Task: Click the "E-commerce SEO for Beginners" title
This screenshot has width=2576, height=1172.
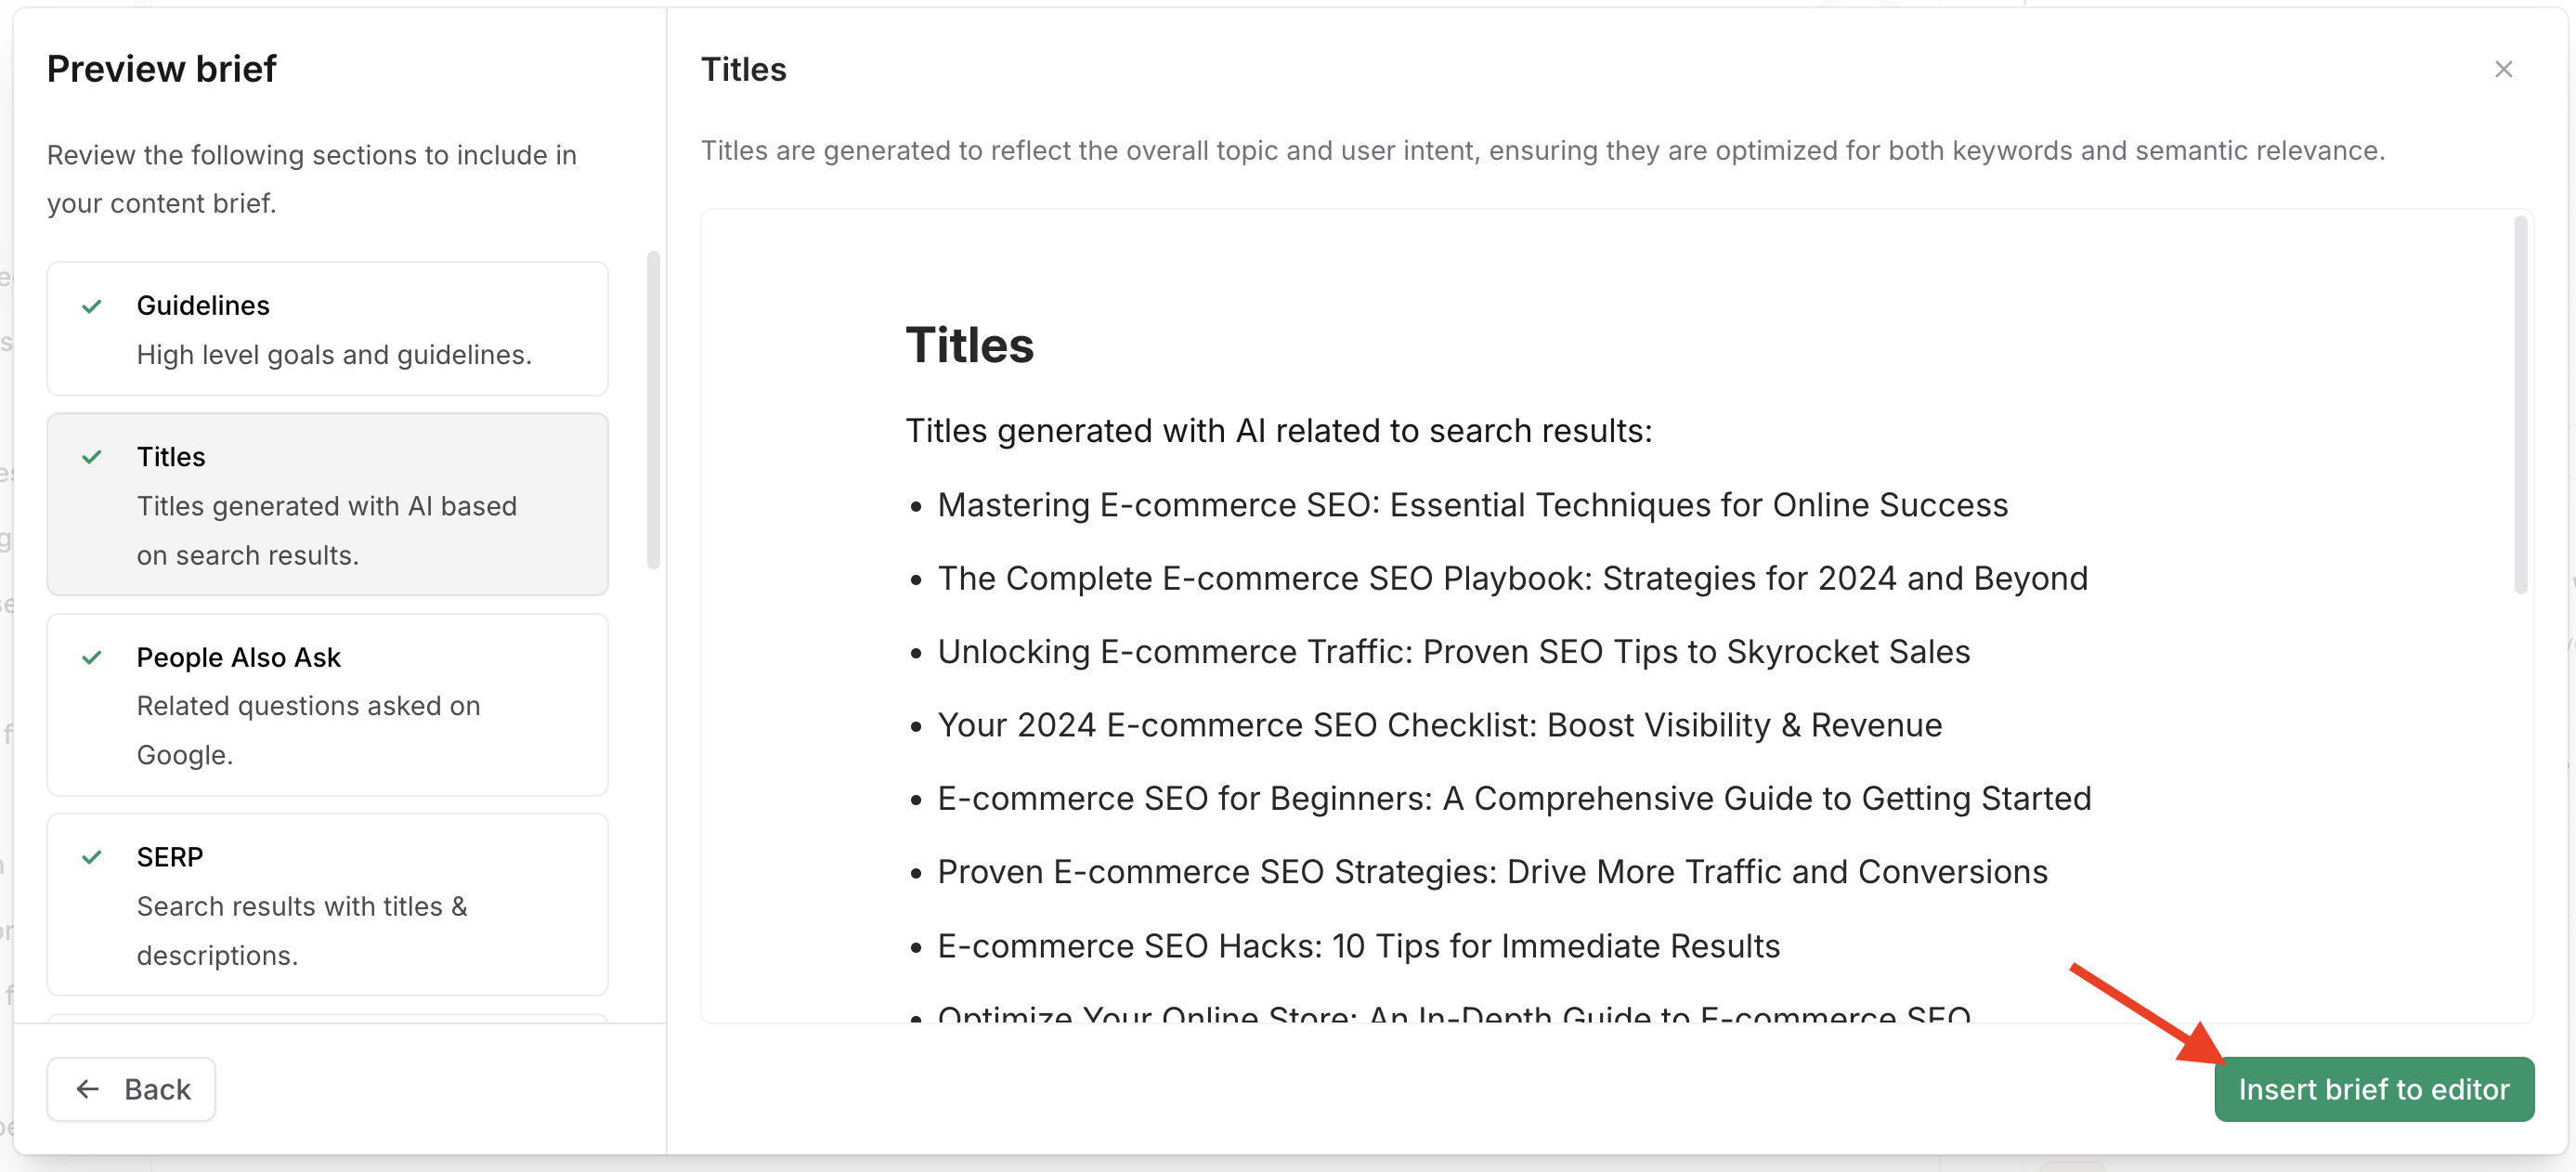Action: click(1514, 798)
